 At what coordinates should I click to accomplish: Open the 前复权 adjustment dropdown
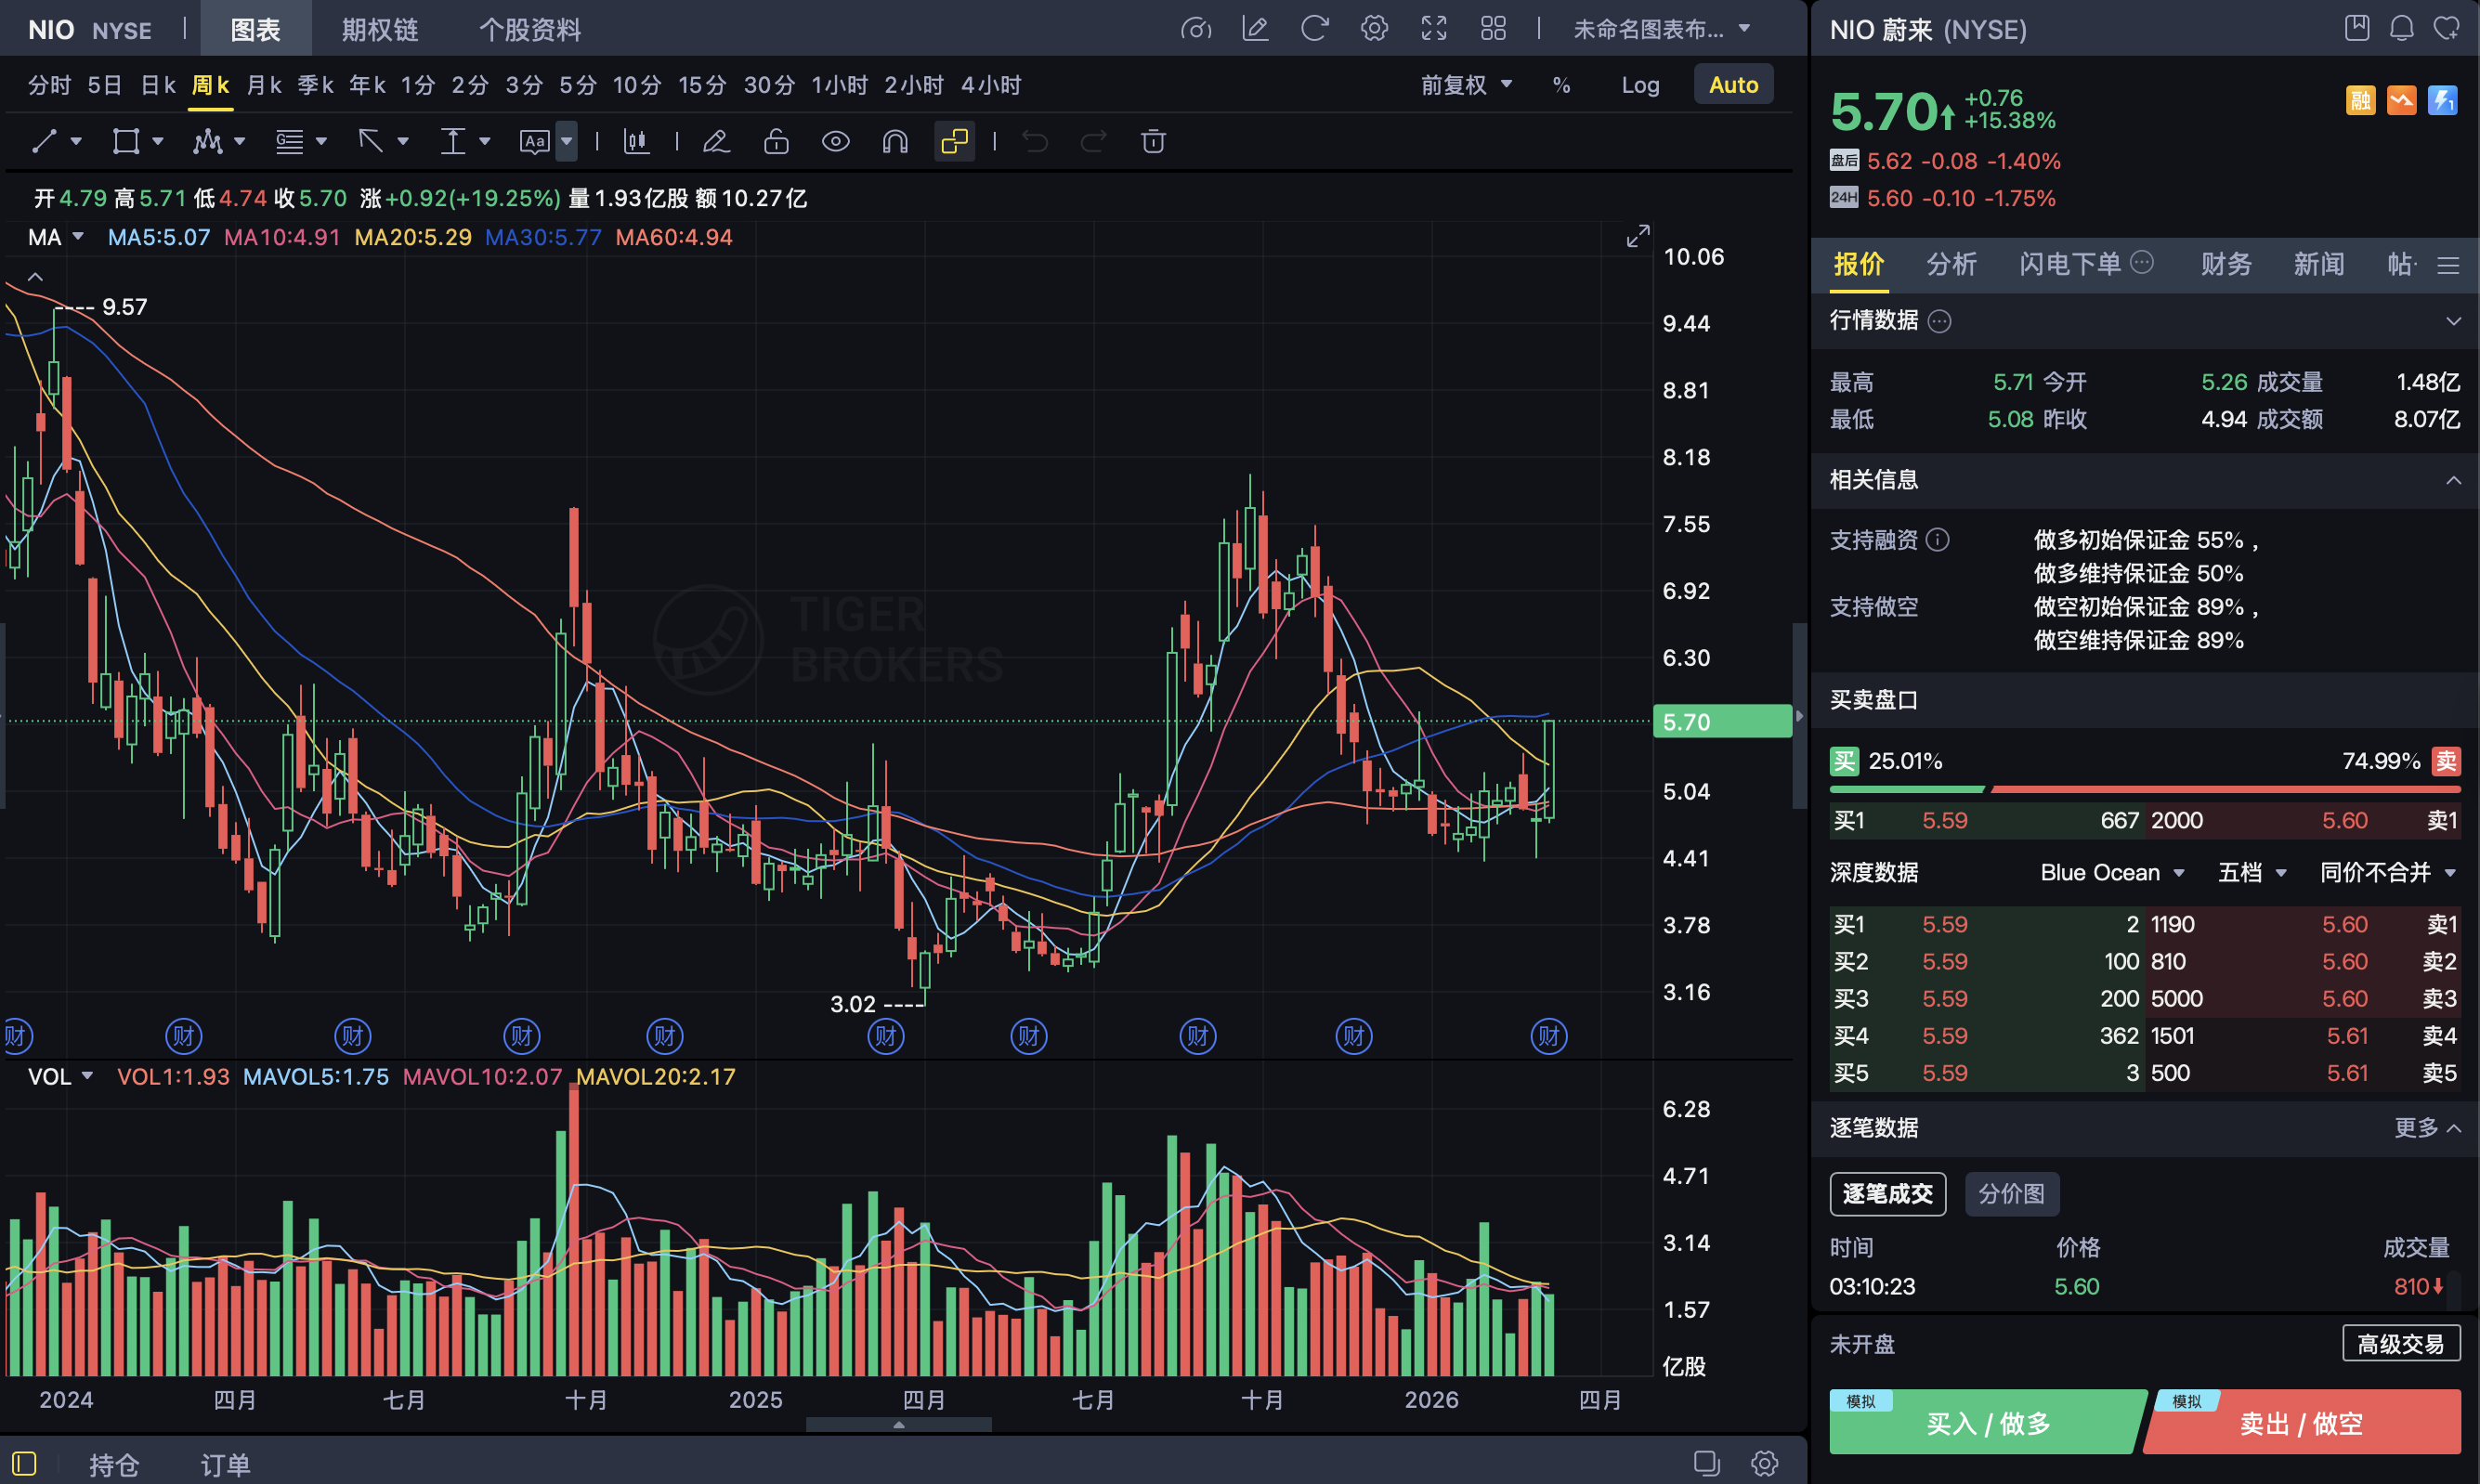click(x=1465, y=85)
